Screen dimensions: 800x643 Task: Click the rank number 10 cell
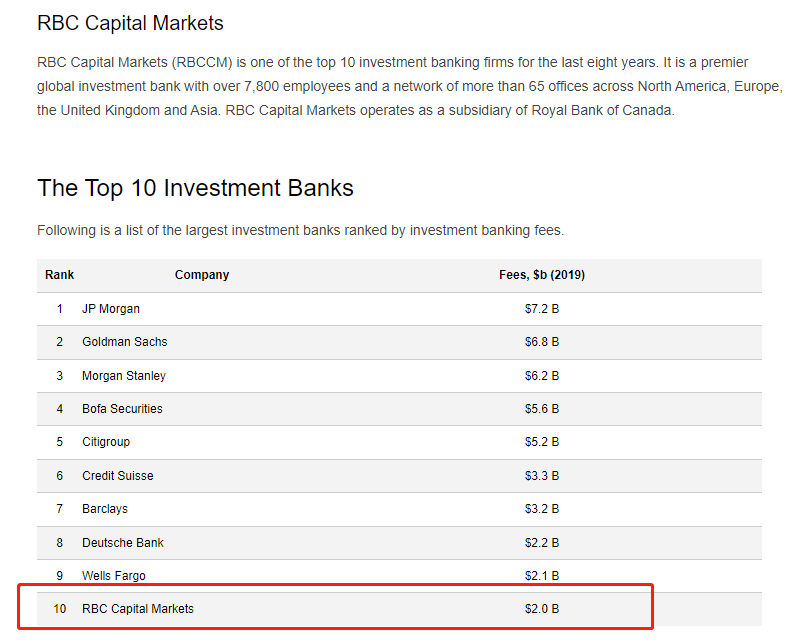[60, 609]
